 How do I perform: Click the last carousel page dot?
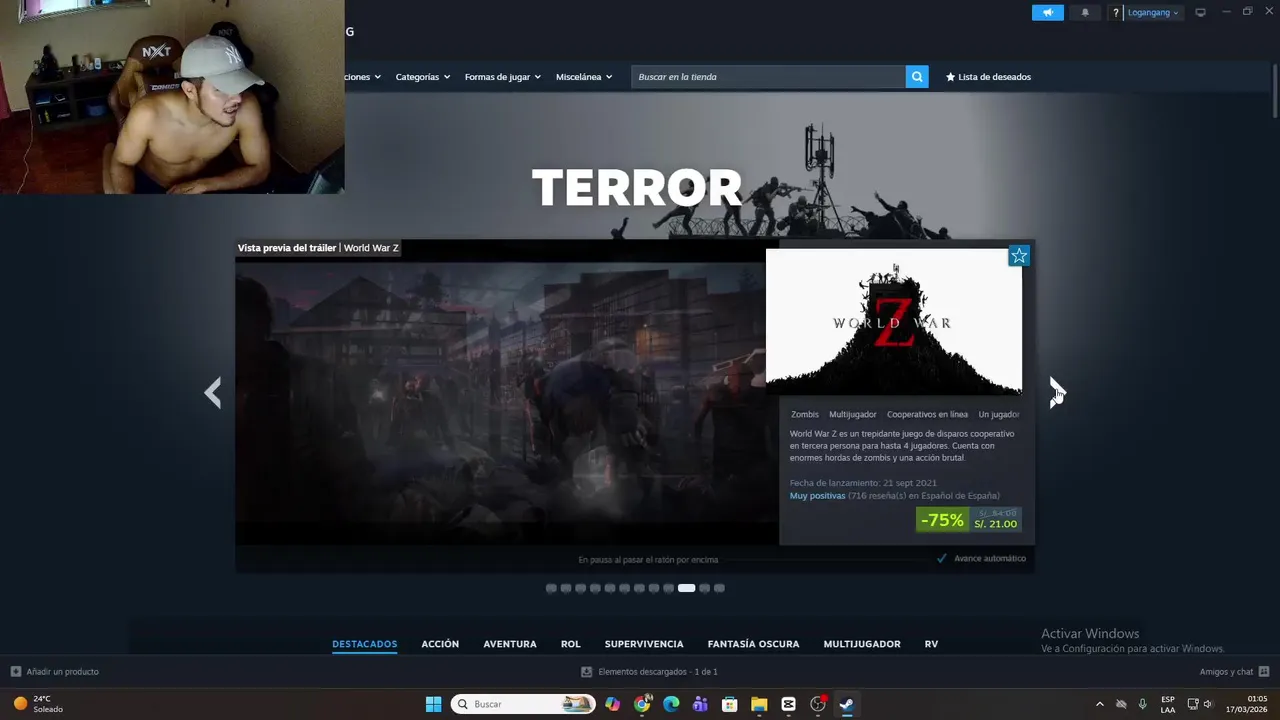pyautogui.click(x=719, y=588)
